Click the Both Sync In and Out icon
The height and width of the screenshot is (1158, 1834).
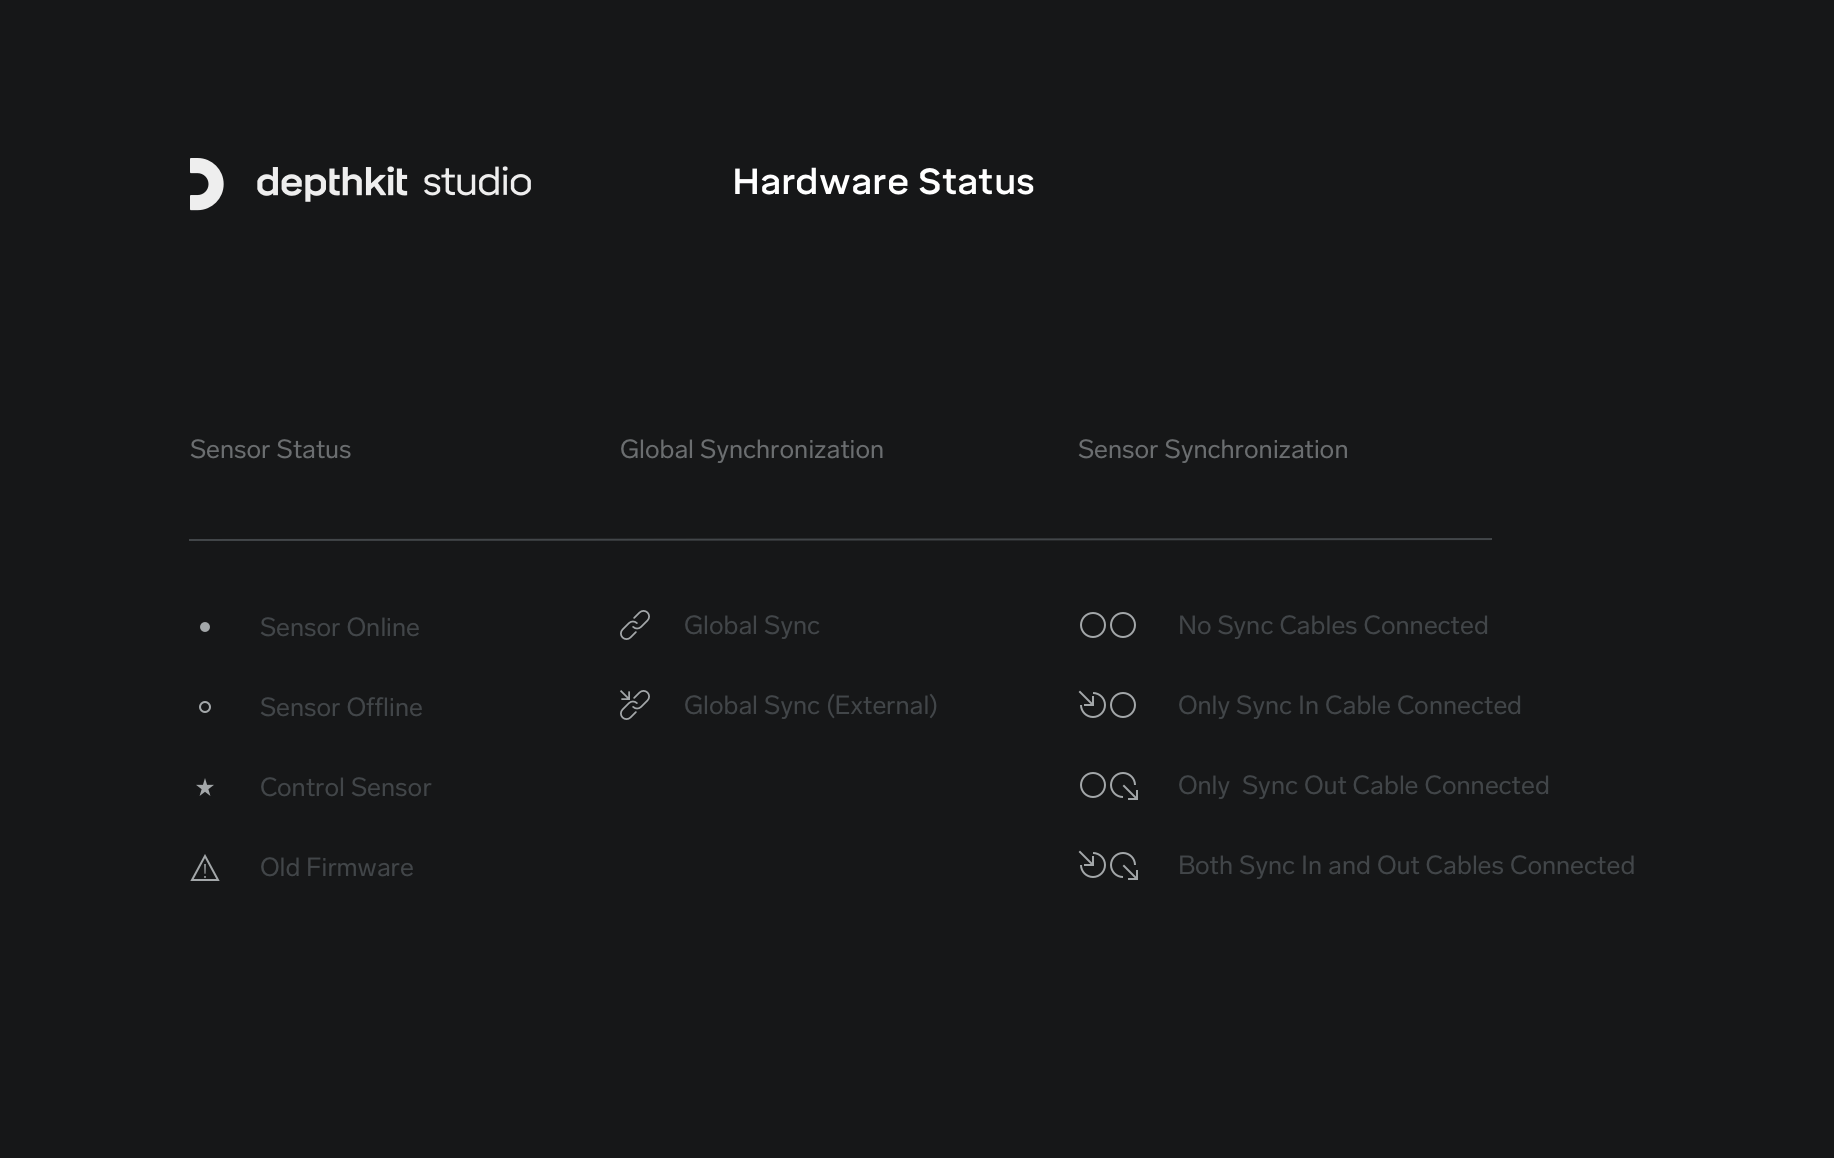[x=1108, y=865]
